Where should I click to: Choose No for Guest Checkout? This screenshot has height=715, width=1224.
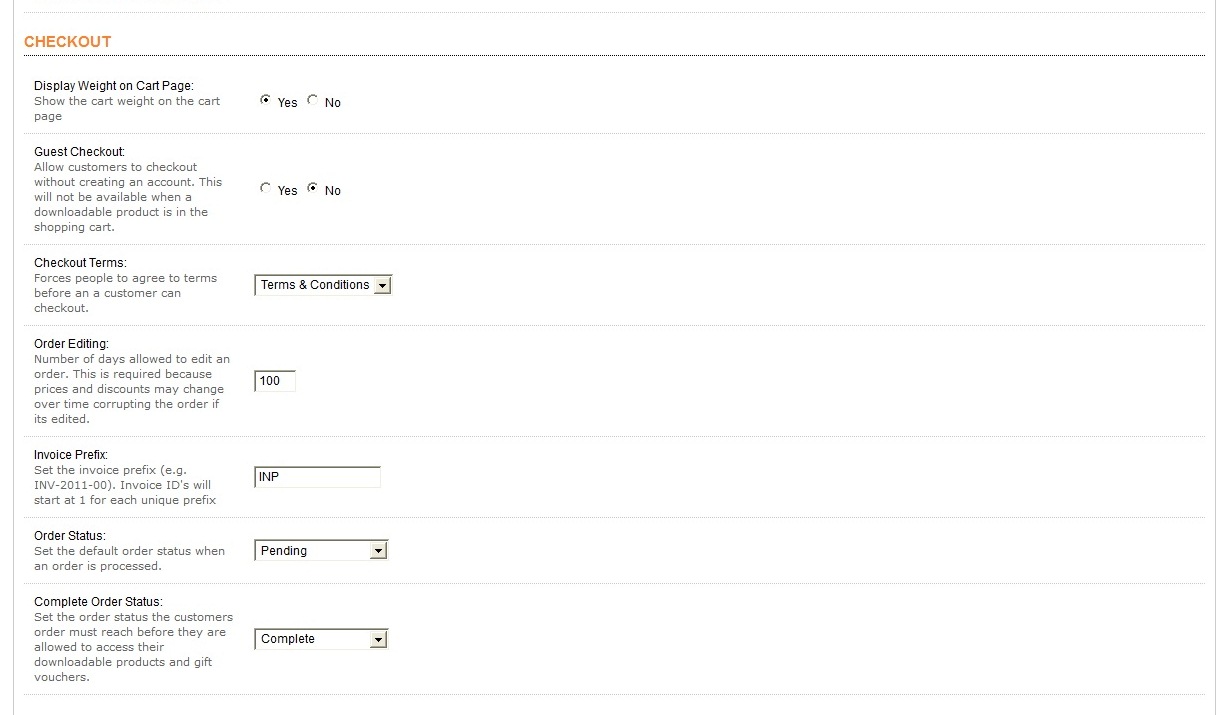(313, 188)
